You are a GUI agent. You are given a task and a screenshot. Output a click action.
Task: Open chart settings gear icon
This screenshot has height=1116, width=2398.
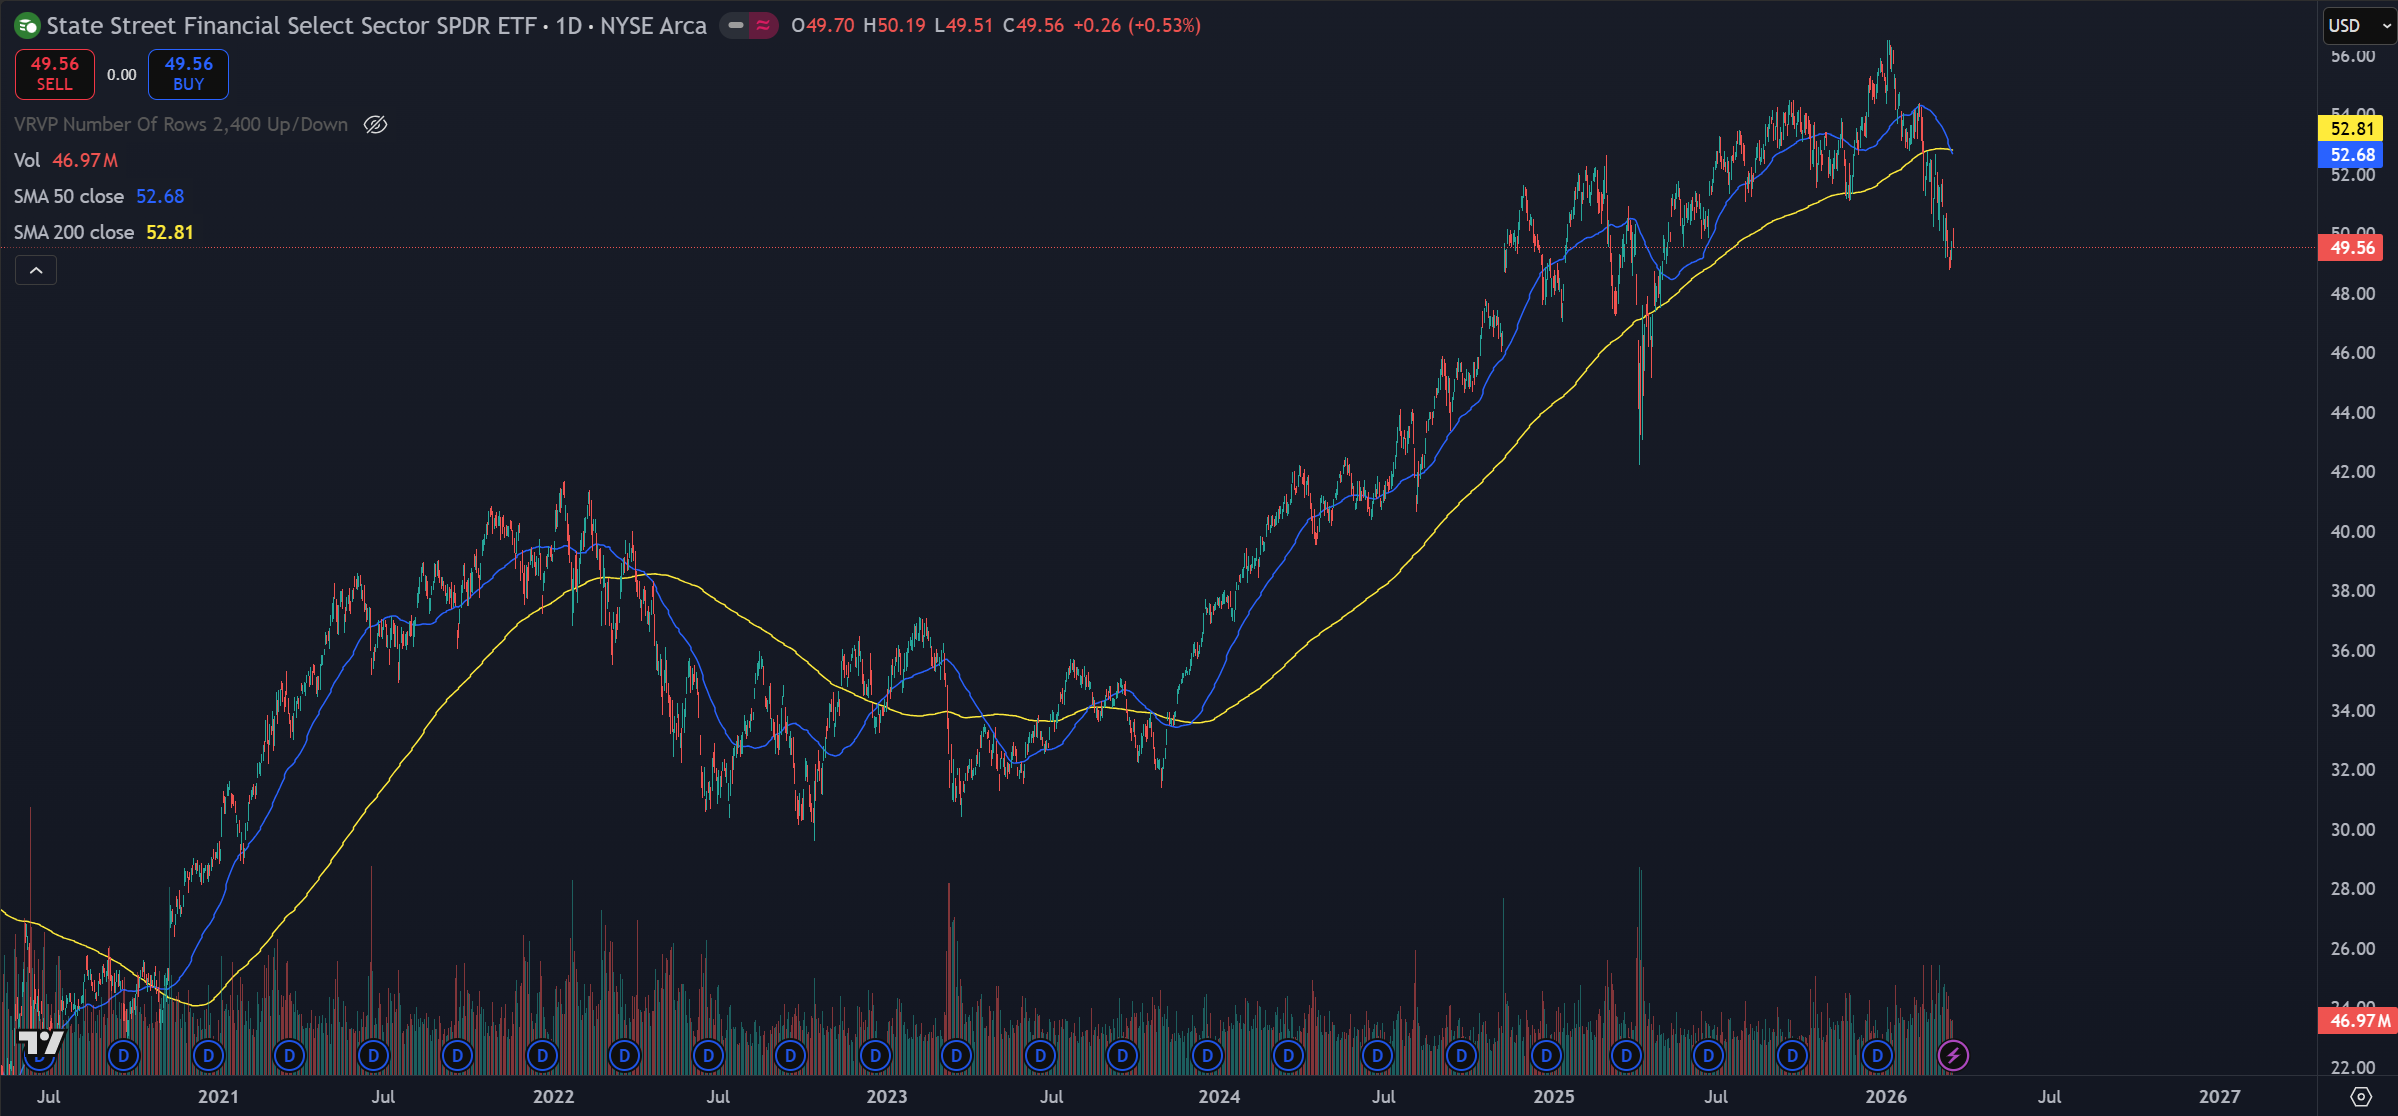pyautogui.click(x=2360, y=1096)
